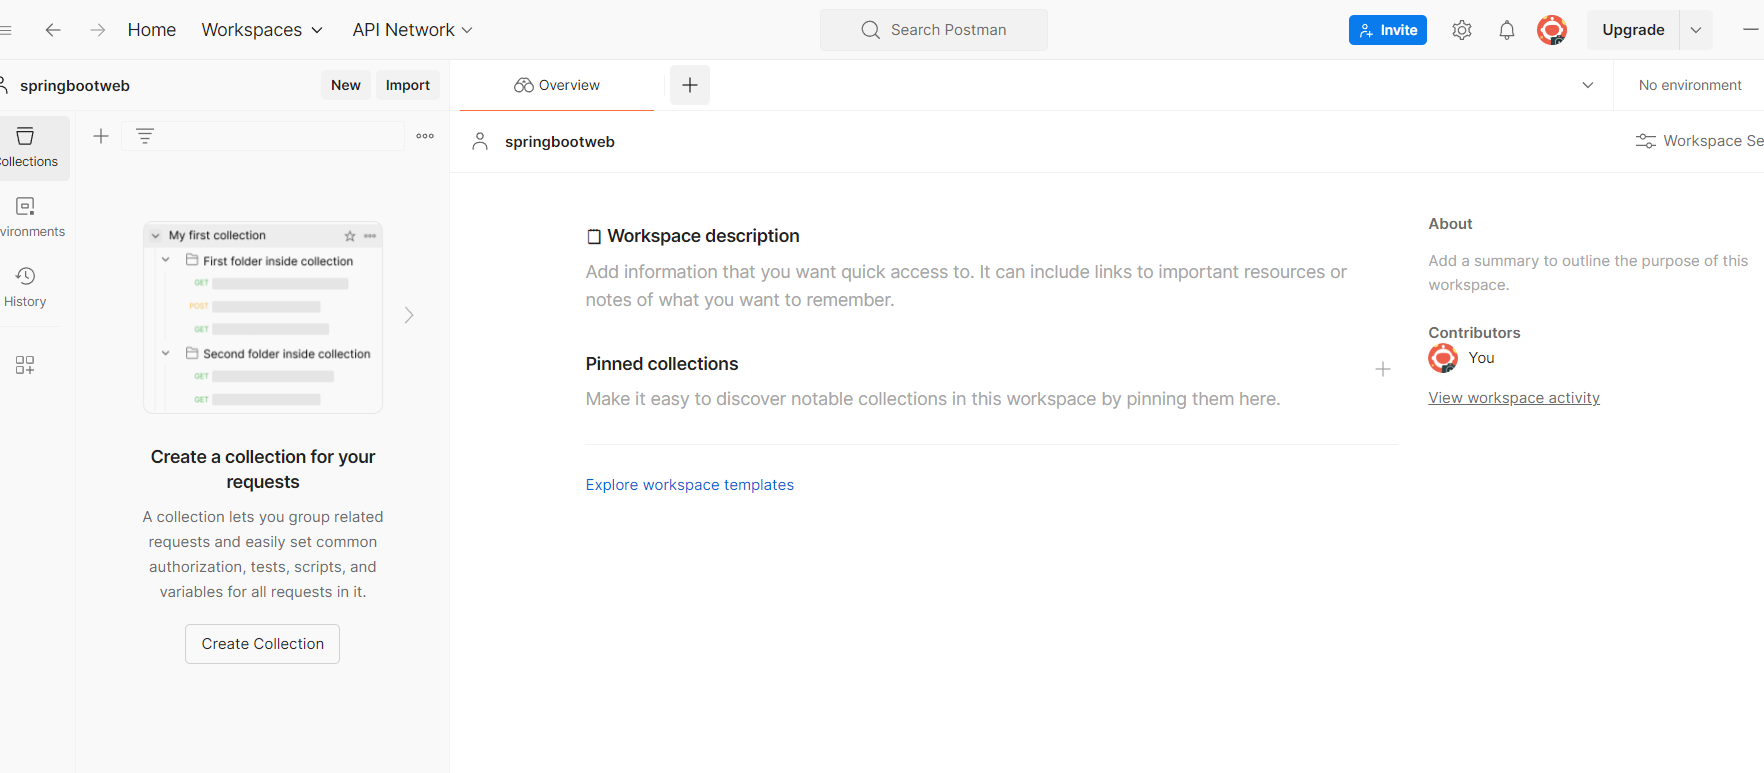Open the configure sidebar grid-plus icon
1764x773 pixels.
coord(25,365)
